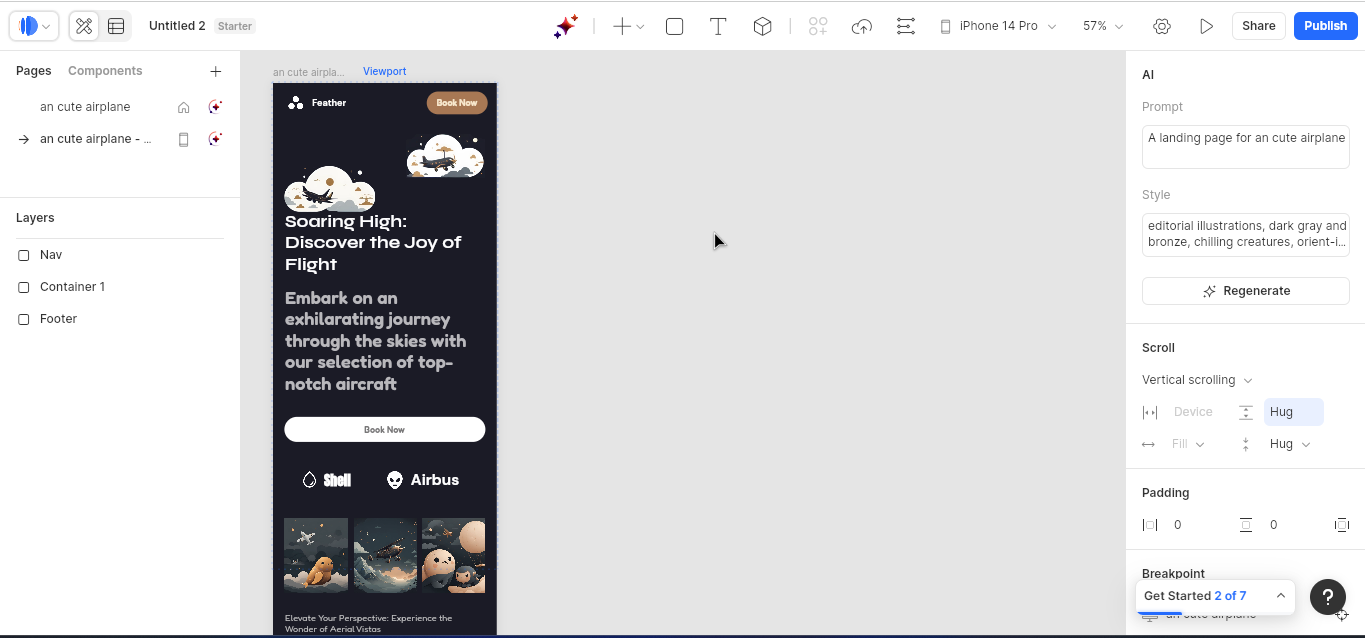
Task: Select the an cute airplane page
Action: 85,107
